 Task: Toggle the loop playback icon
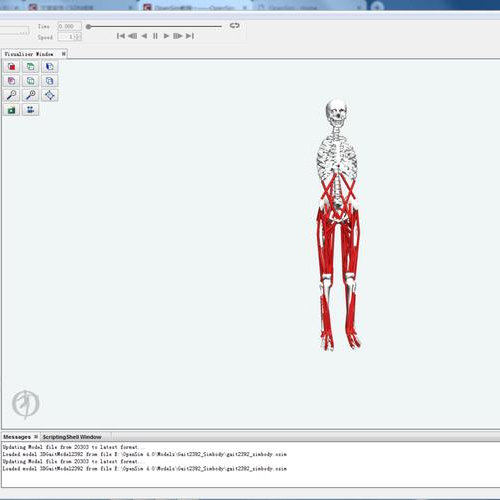(x=234, y=25)
